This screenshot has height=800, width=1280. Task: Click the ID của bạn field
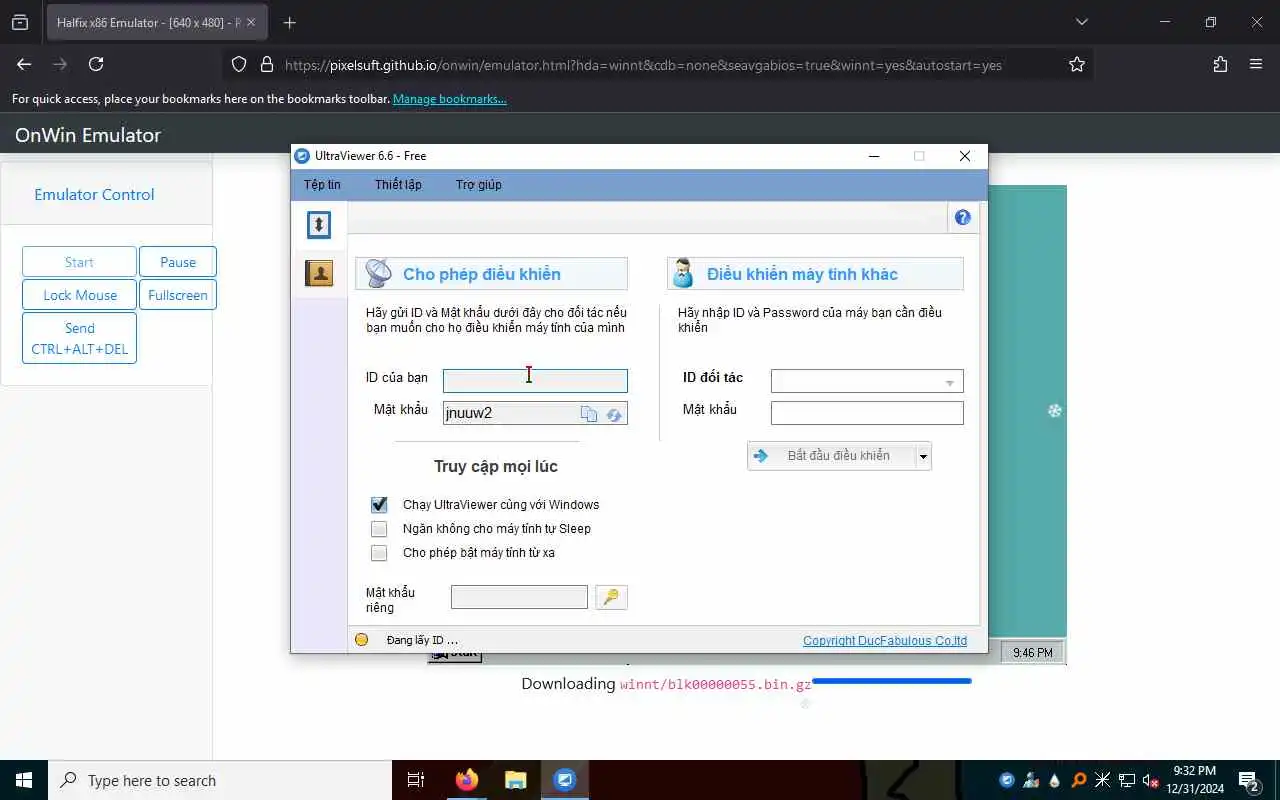pyautogui.click(x=535, y=381)
